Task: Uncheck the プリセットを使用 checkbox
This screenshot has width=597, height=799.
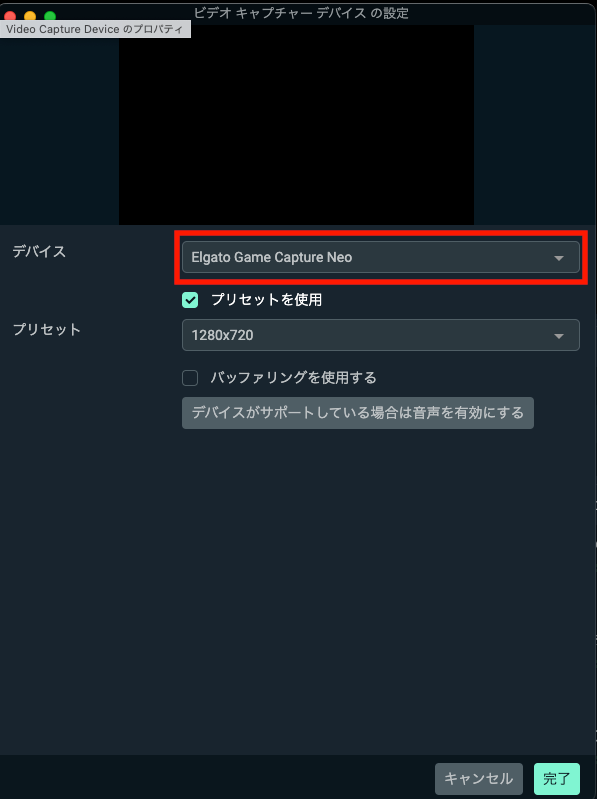Action: click(x=190, y=300)
